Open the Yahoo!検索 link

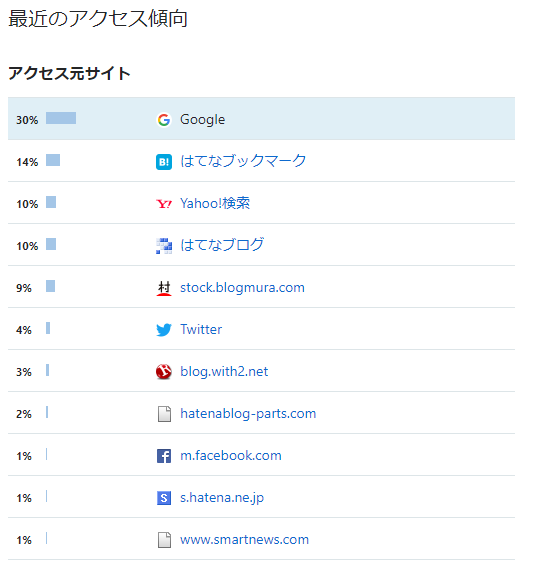click(215, 203)
